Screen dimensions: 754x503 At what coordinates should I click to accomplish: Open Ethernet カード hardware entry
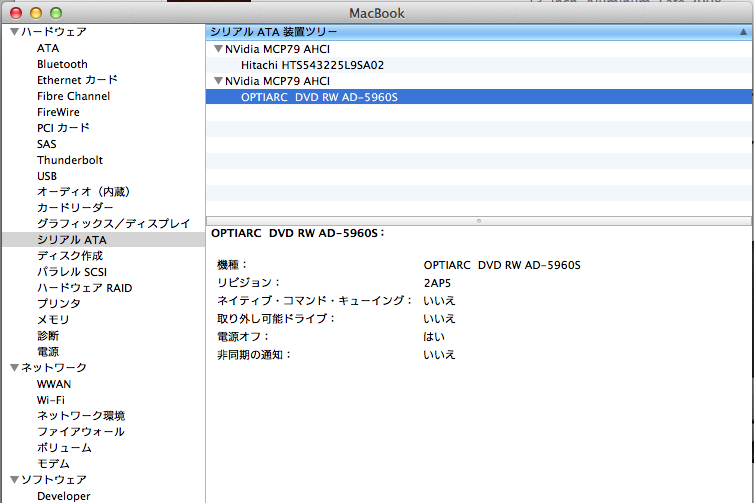coord(77,80)
